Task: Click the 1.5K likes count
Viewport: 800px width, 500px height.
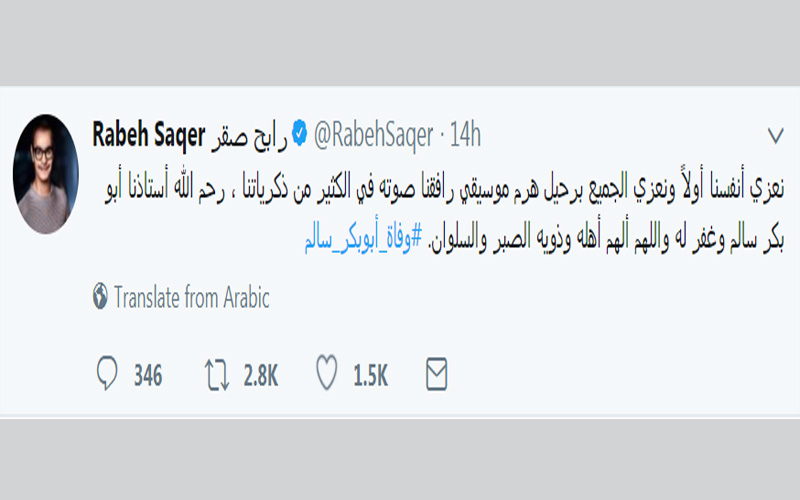Action: click(x=372, y=376)
